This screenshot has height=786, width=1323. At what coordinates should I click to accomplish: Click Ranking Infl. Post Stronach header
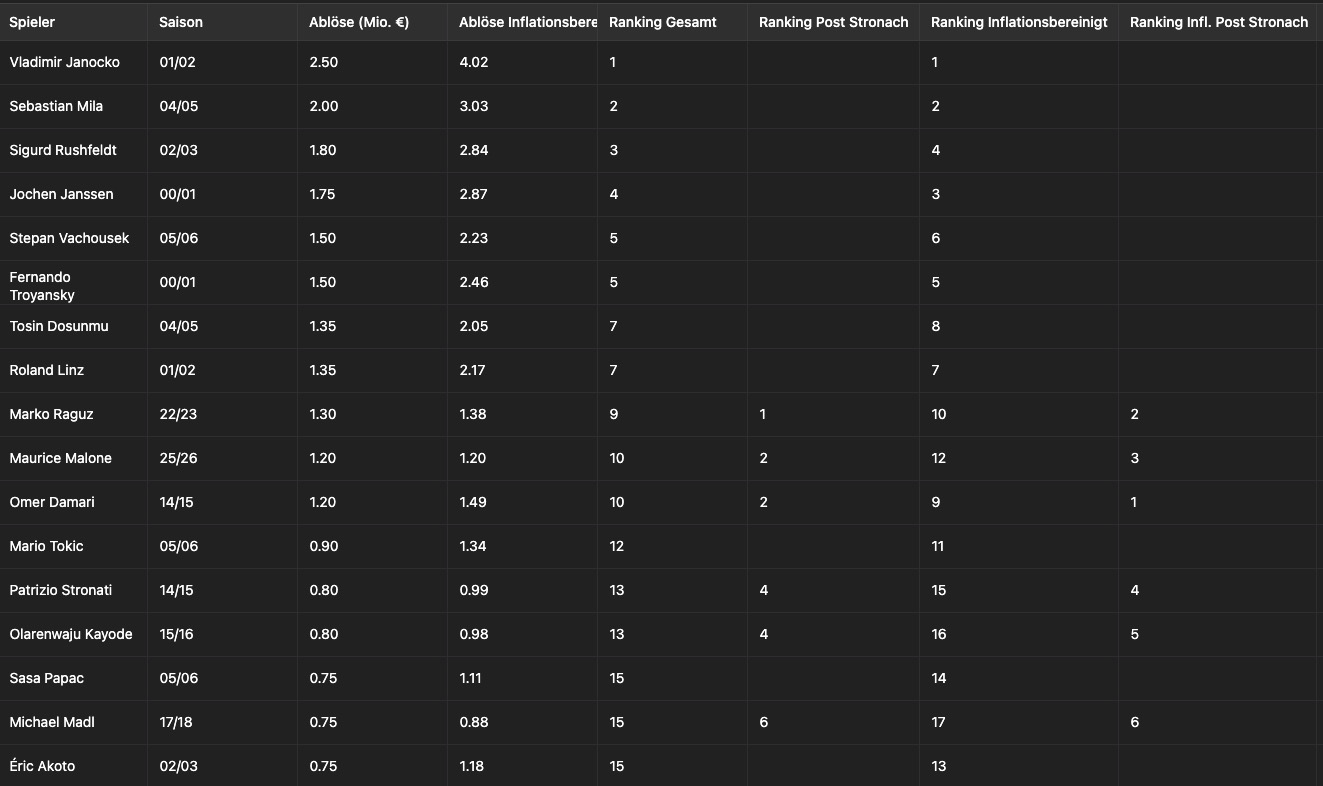tap(1219, 22)
